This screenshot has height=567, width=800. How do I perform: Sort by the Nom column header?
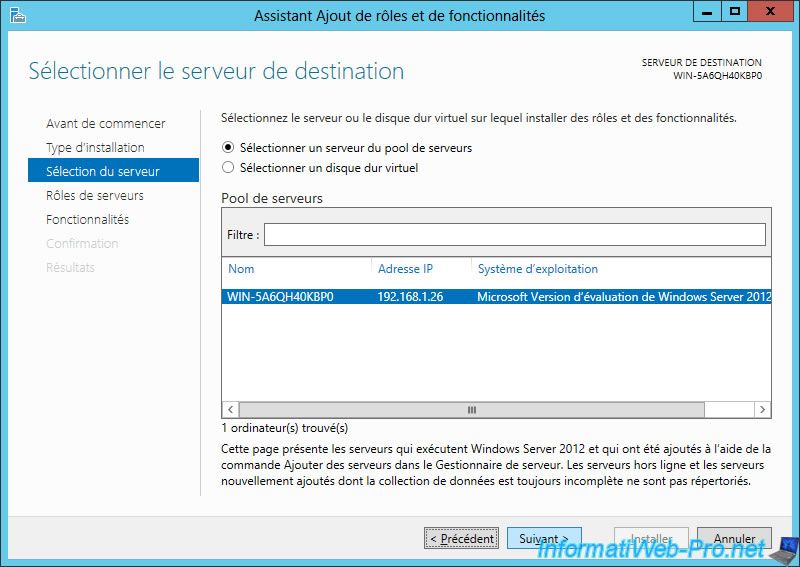point(241,269)
